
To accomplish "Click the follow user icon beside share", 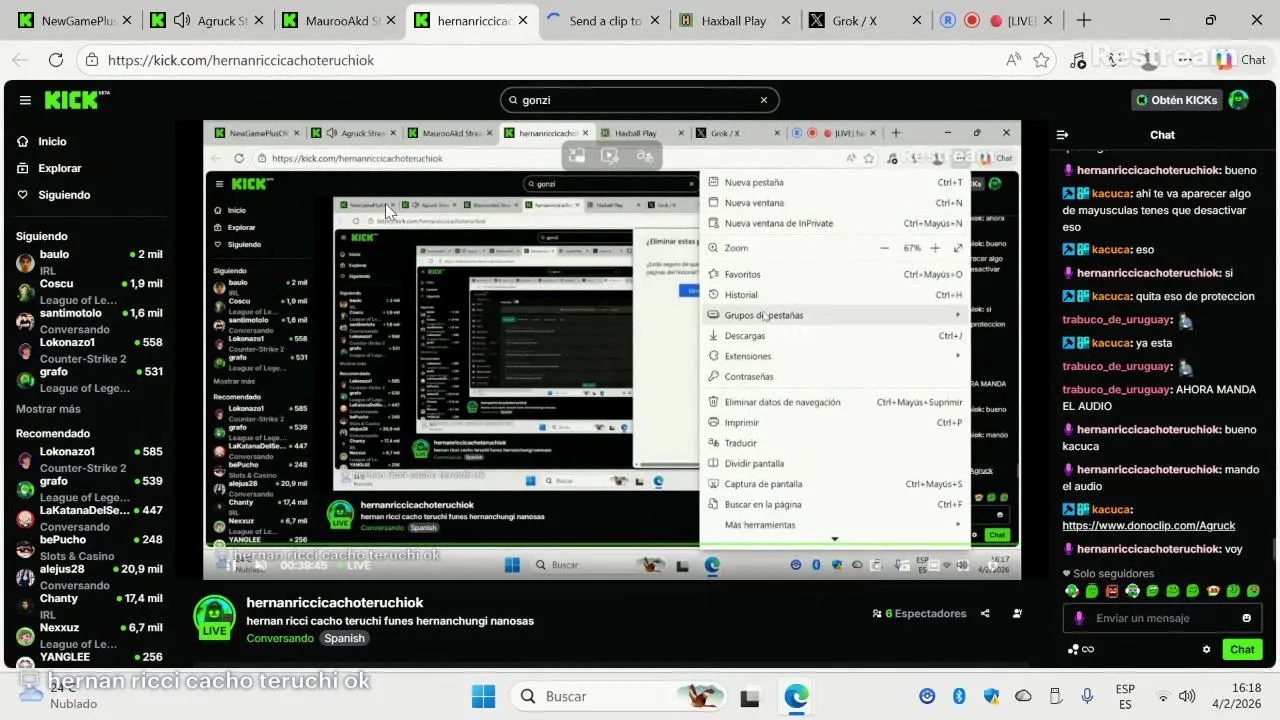I will (1017, 613).
